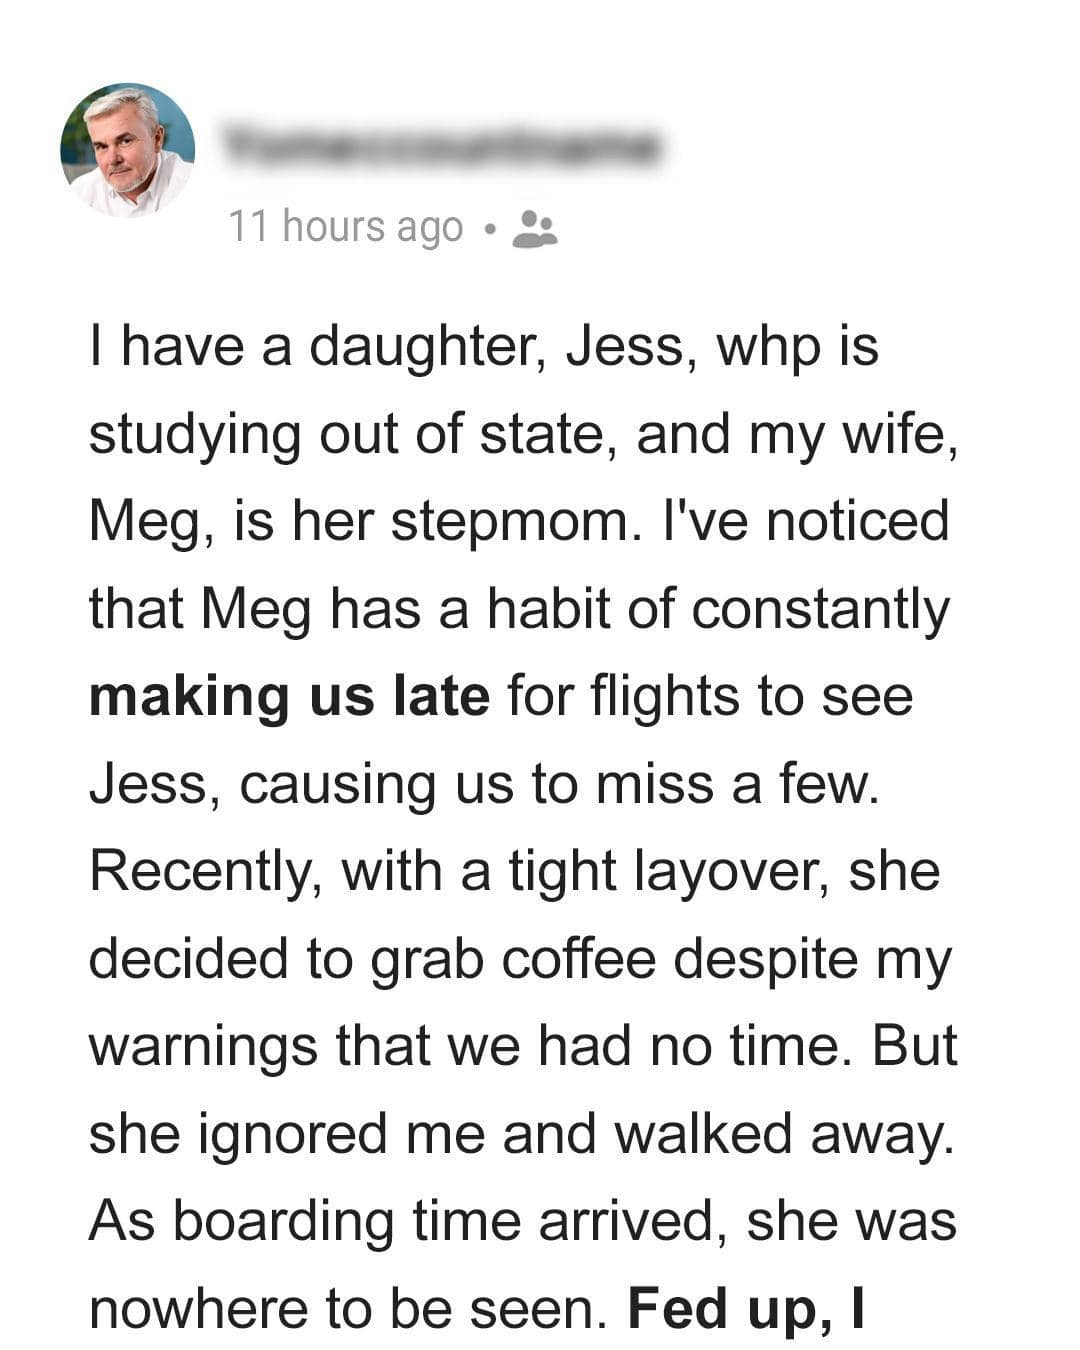The width and height of the screenshot is (1080, 1350).
Task: Click the word "studying" in the post
Action: [x=195, y=435]
